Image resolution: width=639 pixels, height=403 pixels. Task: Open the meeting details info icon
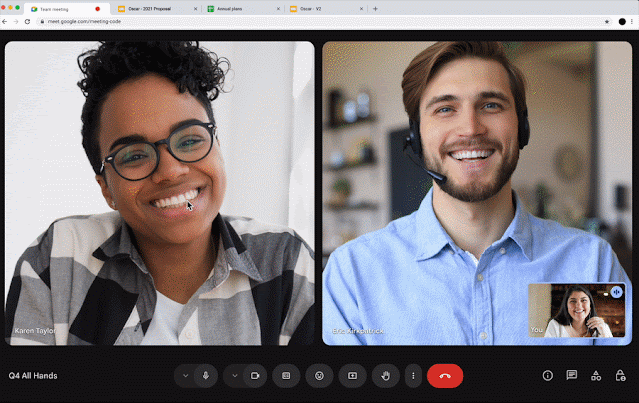pos(547,376)
